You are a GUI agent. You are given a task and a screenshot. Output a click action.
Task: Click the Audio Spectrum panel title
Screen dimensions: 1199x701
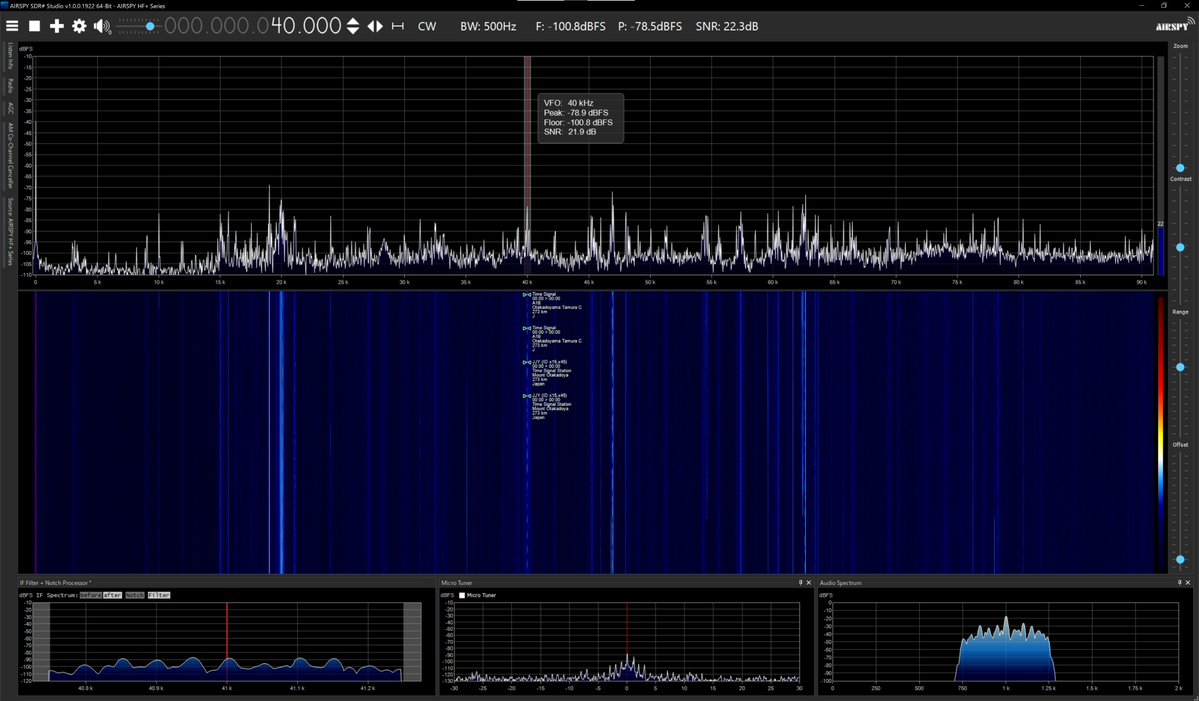point(840,583)
